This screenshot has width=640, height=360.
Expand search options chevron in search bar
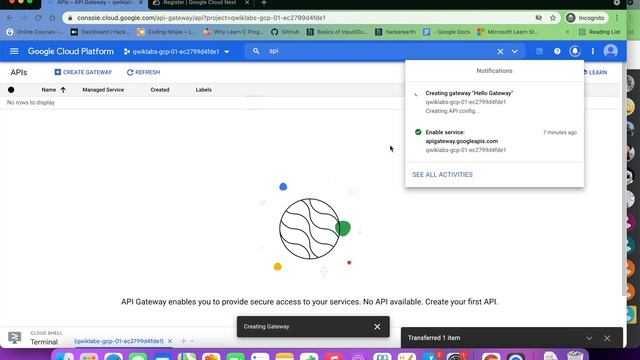pos(515,52)
